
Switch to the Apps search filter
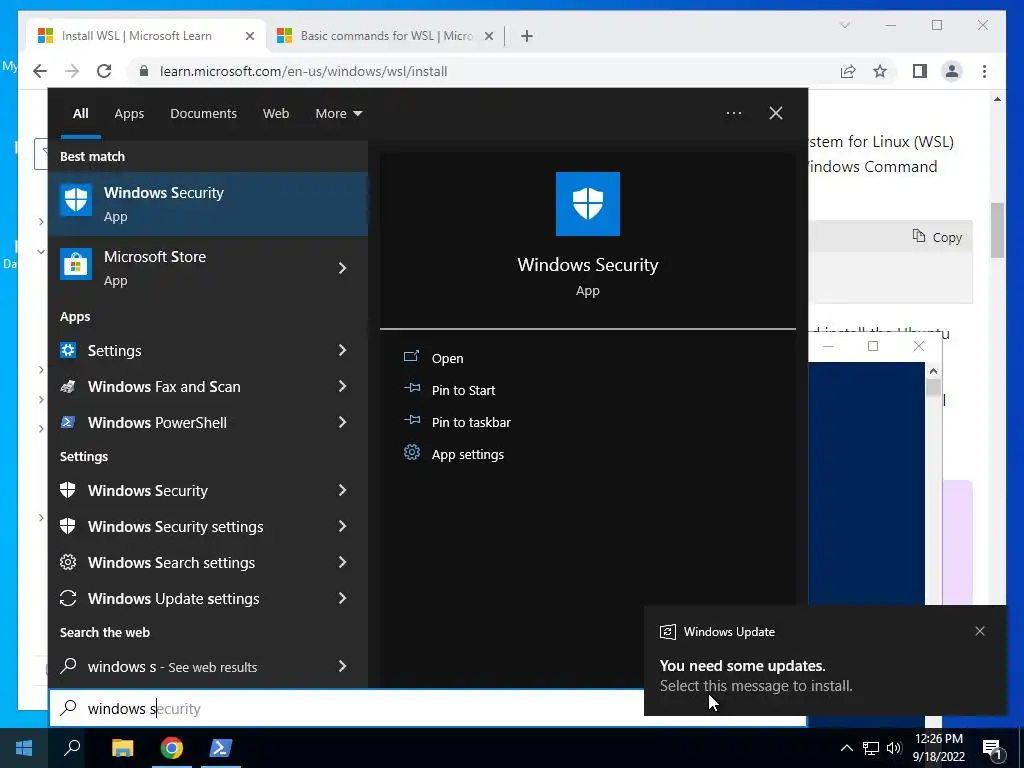click(129, 113)
